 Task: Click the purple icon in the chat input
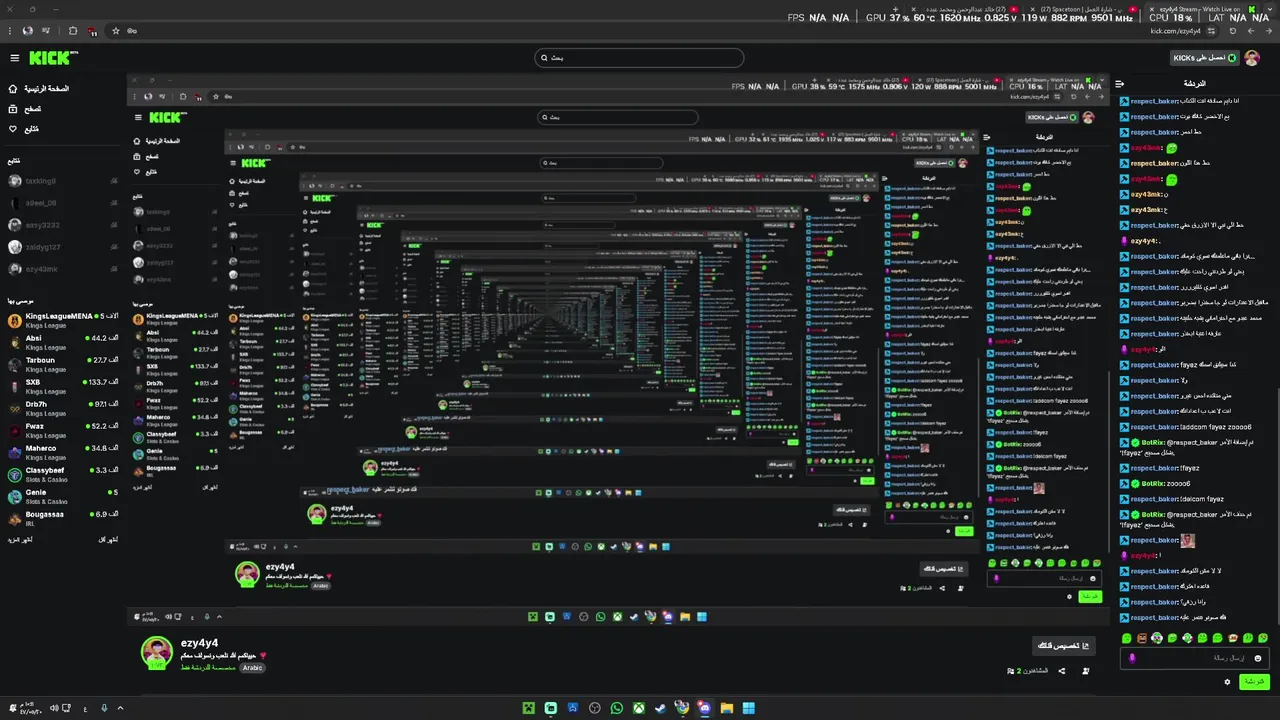tap(1132, 658)
